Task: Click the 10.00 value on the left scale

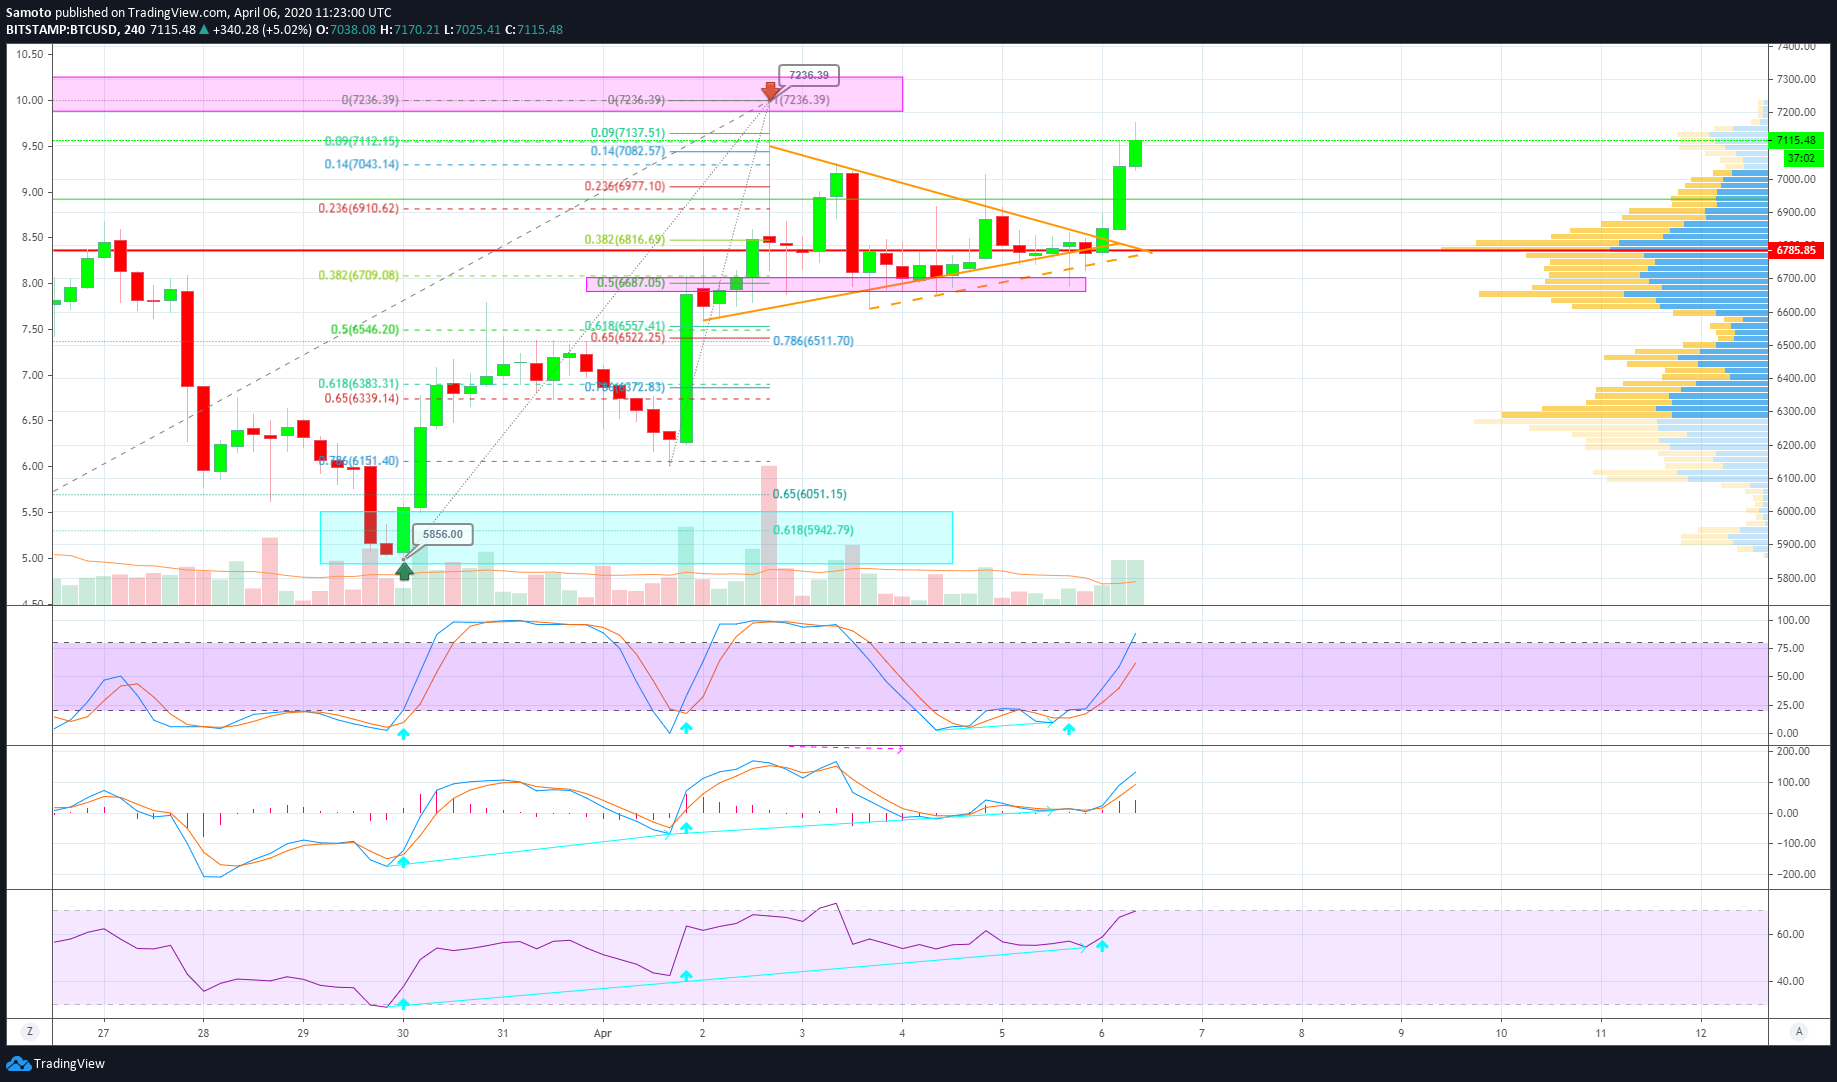Action: pos(30,100)
